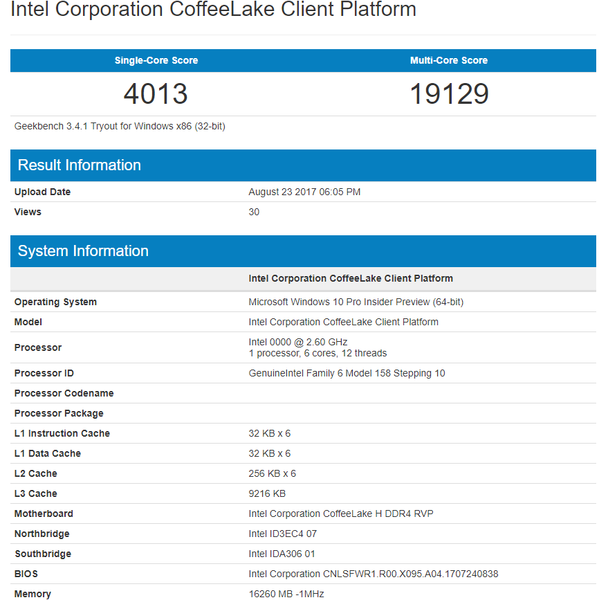Click the BIOS version 'CNLSFWR1.R00.X095.A04.1707240838'
This screenshot has height=600, width=599.
(x=411, y=574)
